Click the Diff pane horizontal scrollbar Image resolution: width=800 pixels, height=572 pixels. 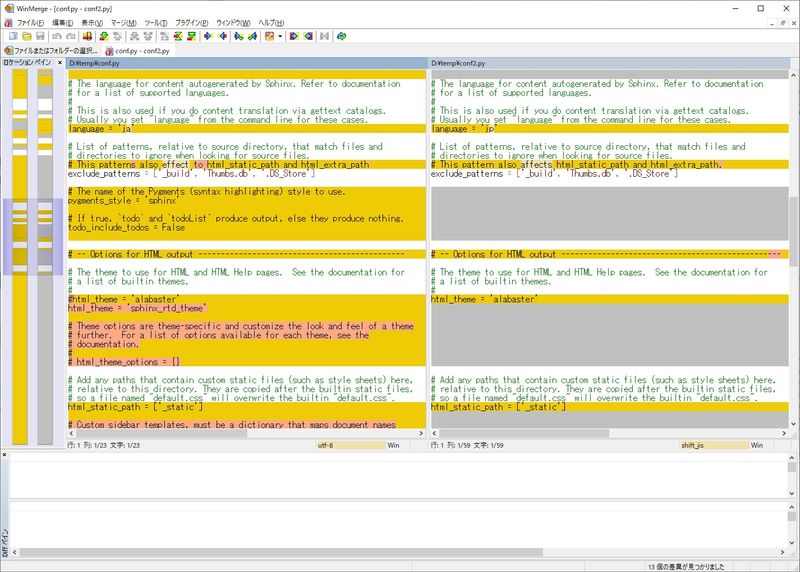point(400,552)
